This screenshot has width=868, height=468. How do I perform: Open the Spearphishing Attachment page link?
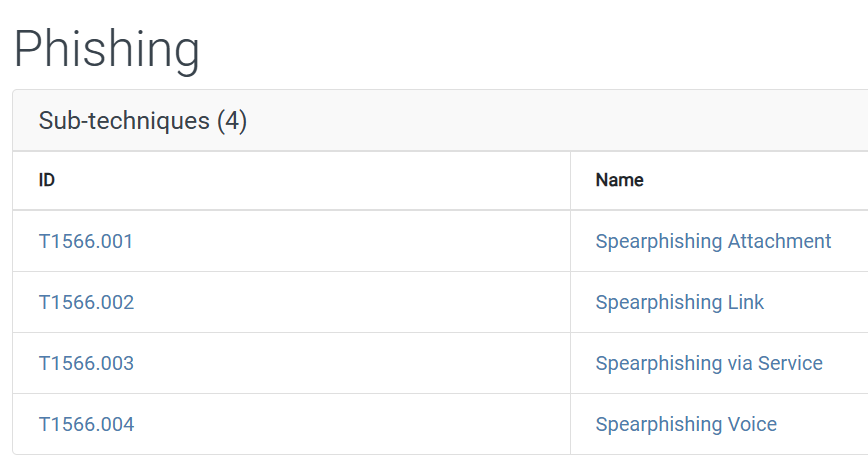coord(713,241)
